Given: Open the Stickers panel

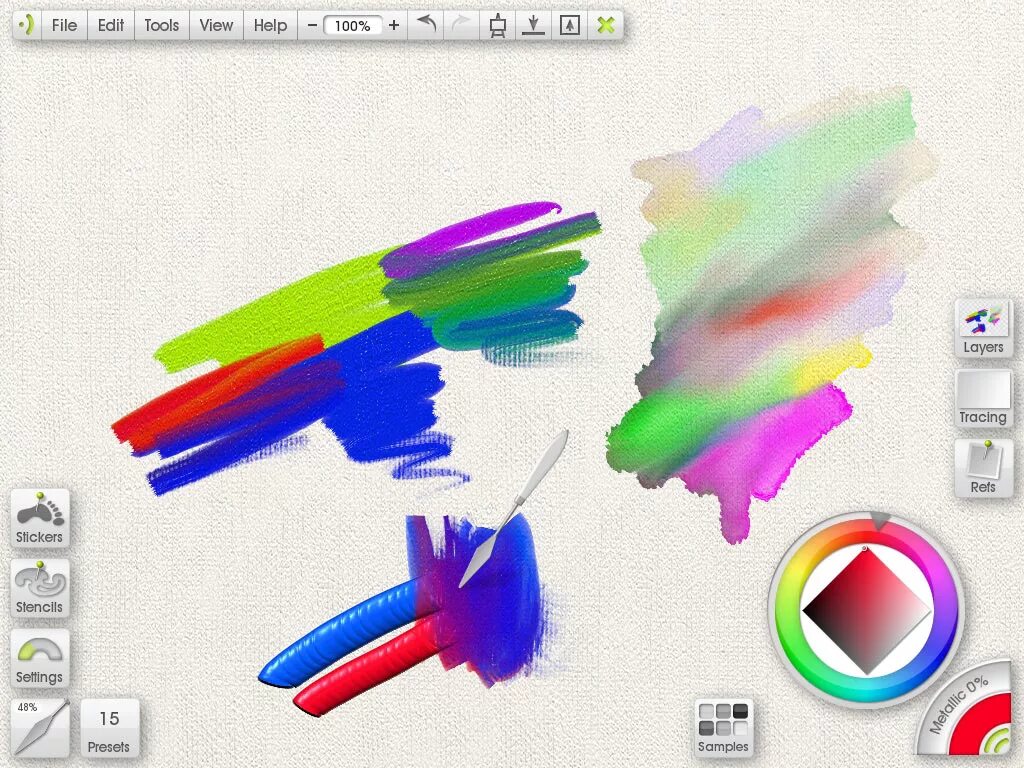Looking at the screenshot, I should [x=40, y=519].
